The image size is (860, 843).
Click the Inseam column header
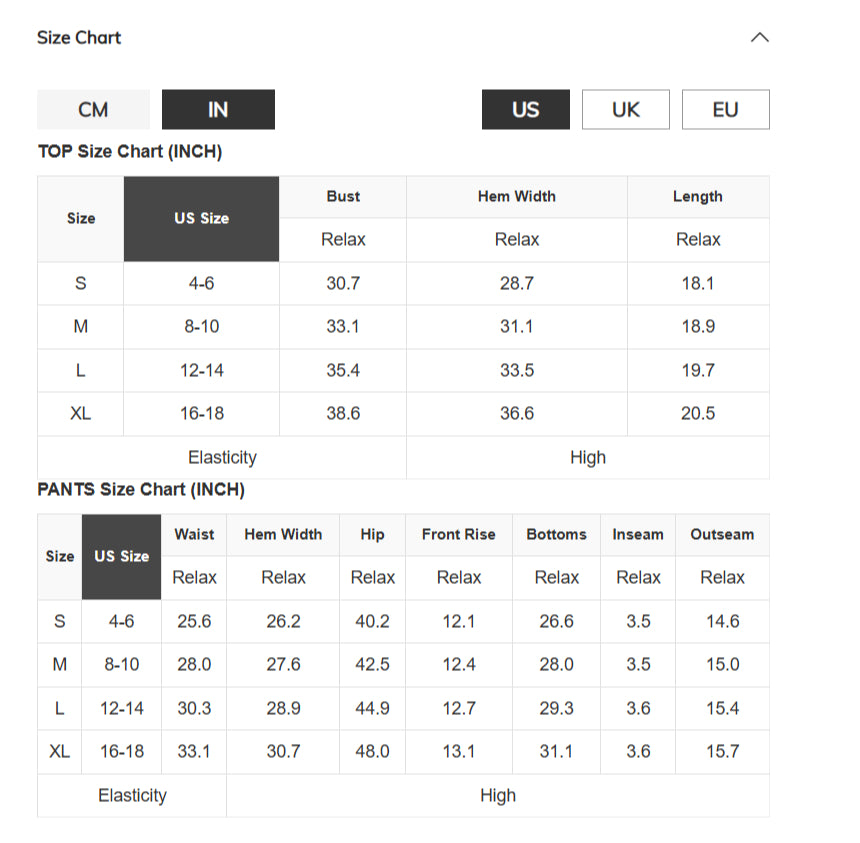638,534
